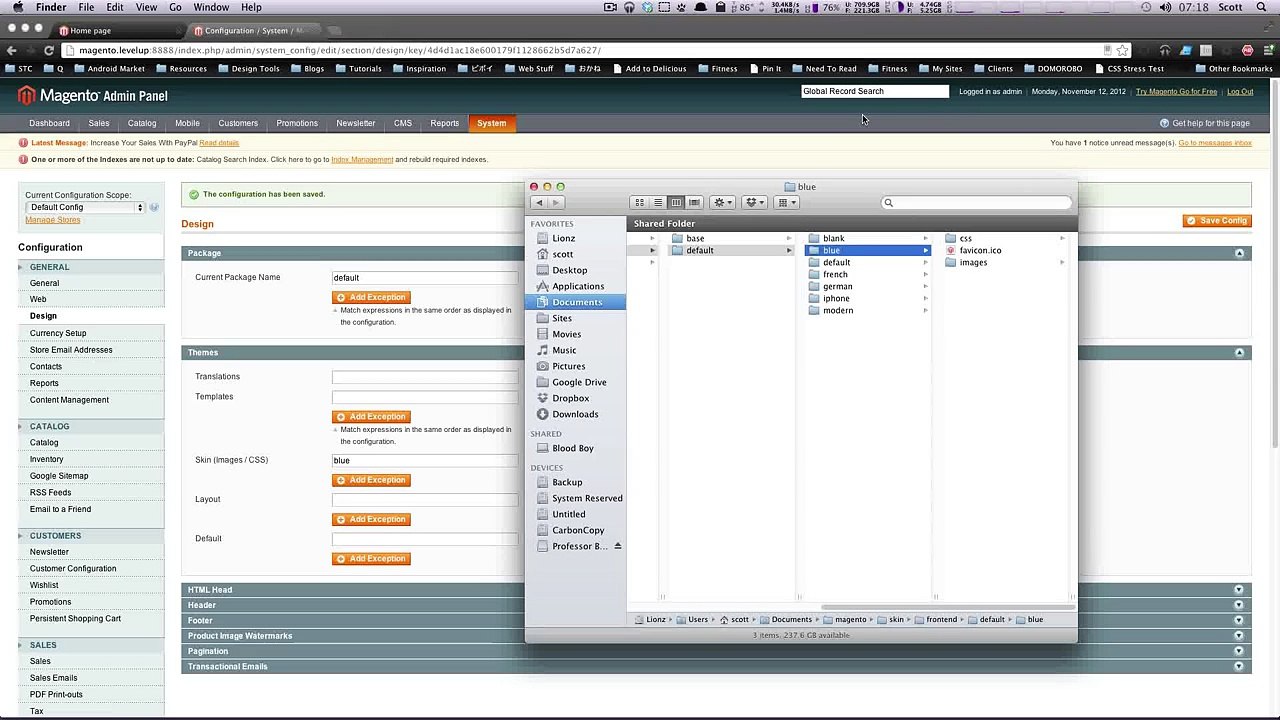The height and width of the screenshot is (720, 1280).
Task: Reload the browser page
Action: 48,50
